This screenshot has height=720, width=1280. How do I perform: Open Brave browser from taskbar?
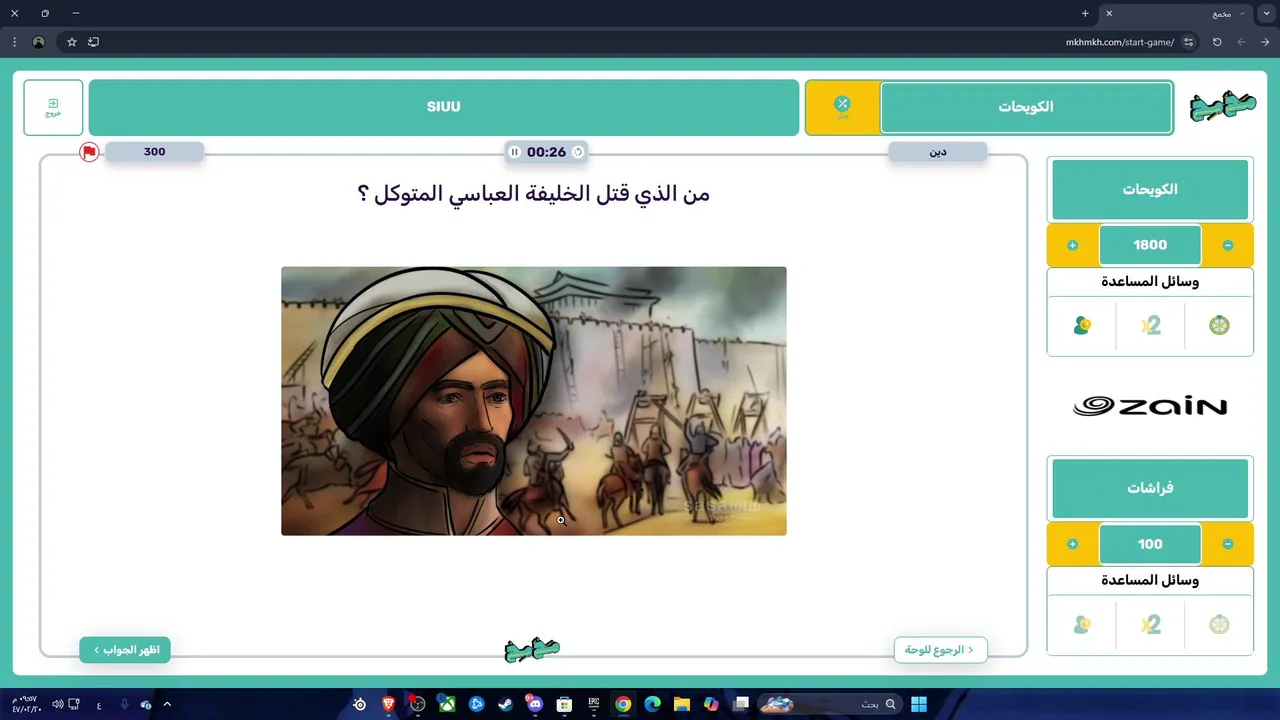coord(388,704)
